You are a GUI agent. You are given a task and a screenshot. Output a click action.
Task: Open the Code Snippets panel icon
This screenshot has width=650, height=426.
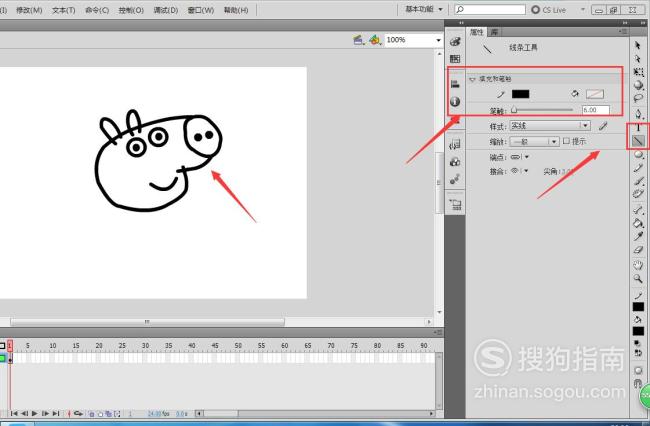point(455,144)
